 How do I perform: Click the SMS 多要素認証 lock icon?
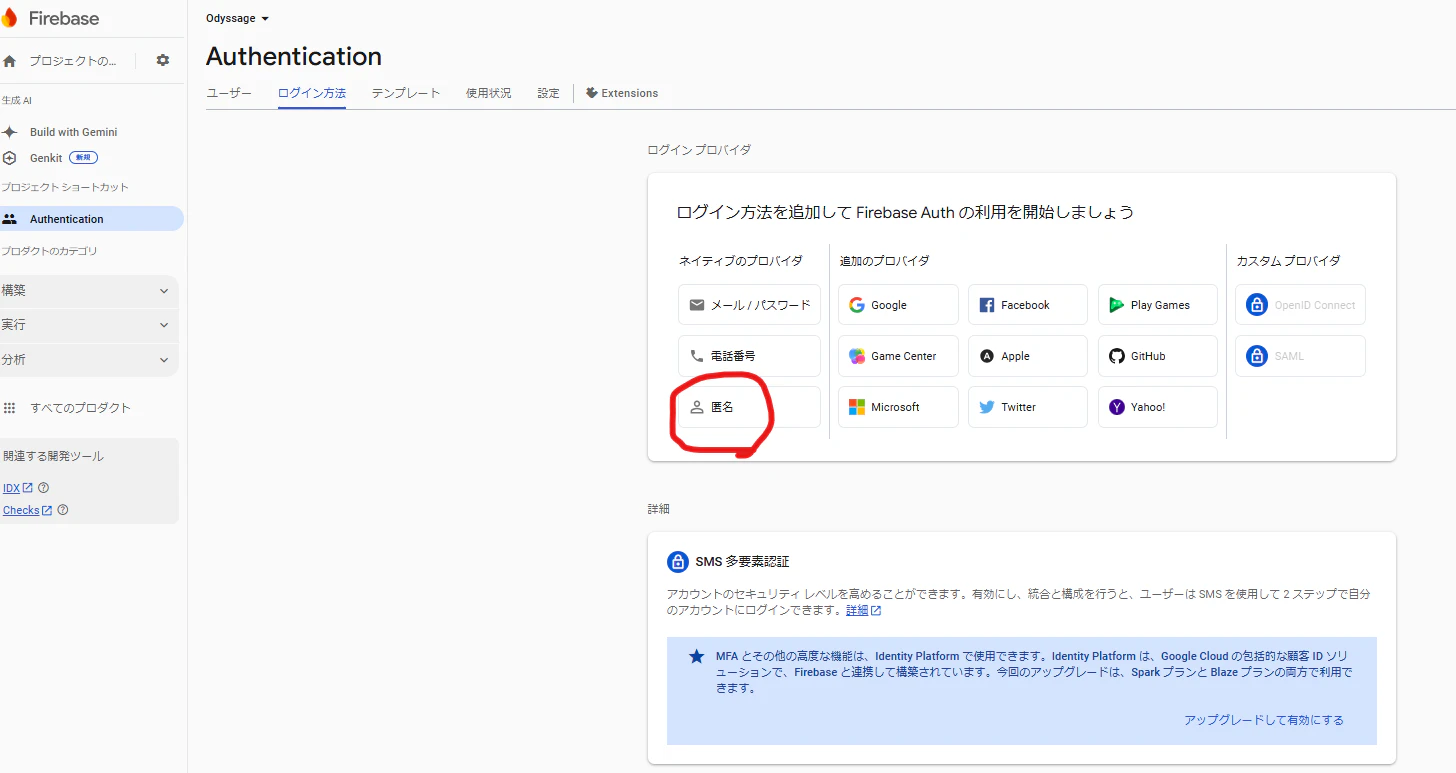click(x=678, y=561)
